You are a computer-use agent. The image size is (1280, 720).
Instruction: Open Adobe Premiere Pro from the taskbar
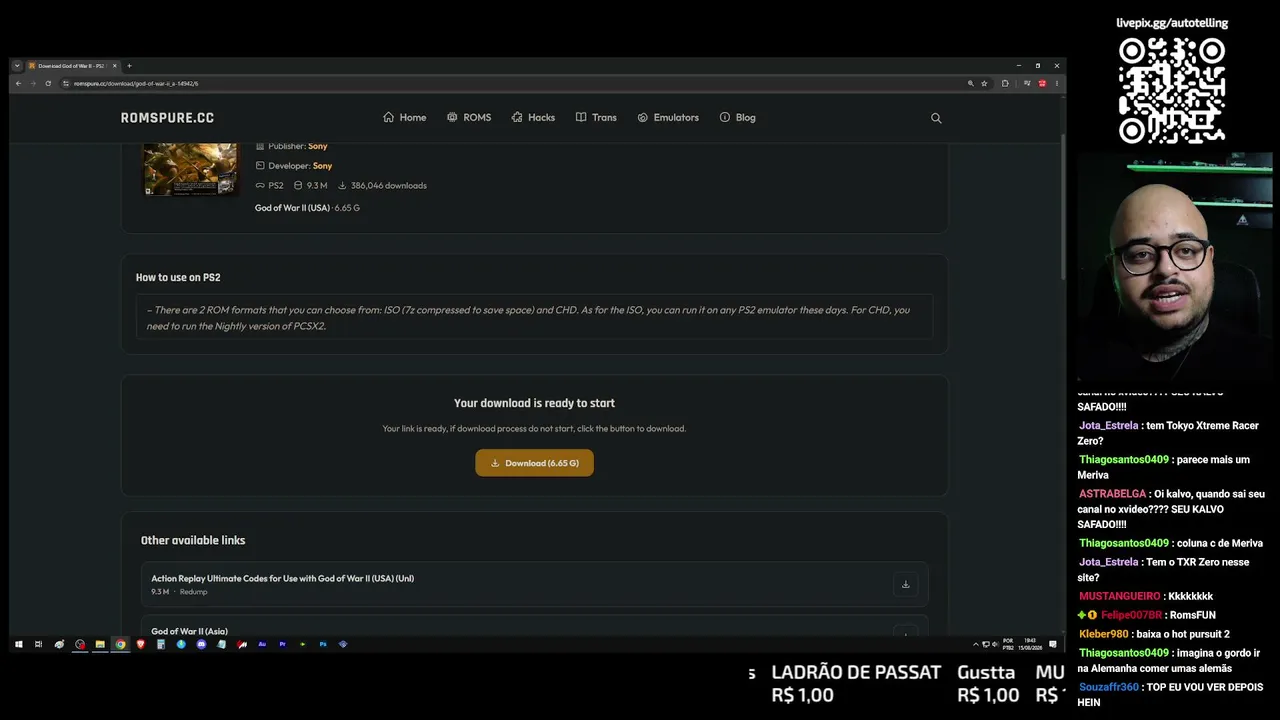(282, 644)
